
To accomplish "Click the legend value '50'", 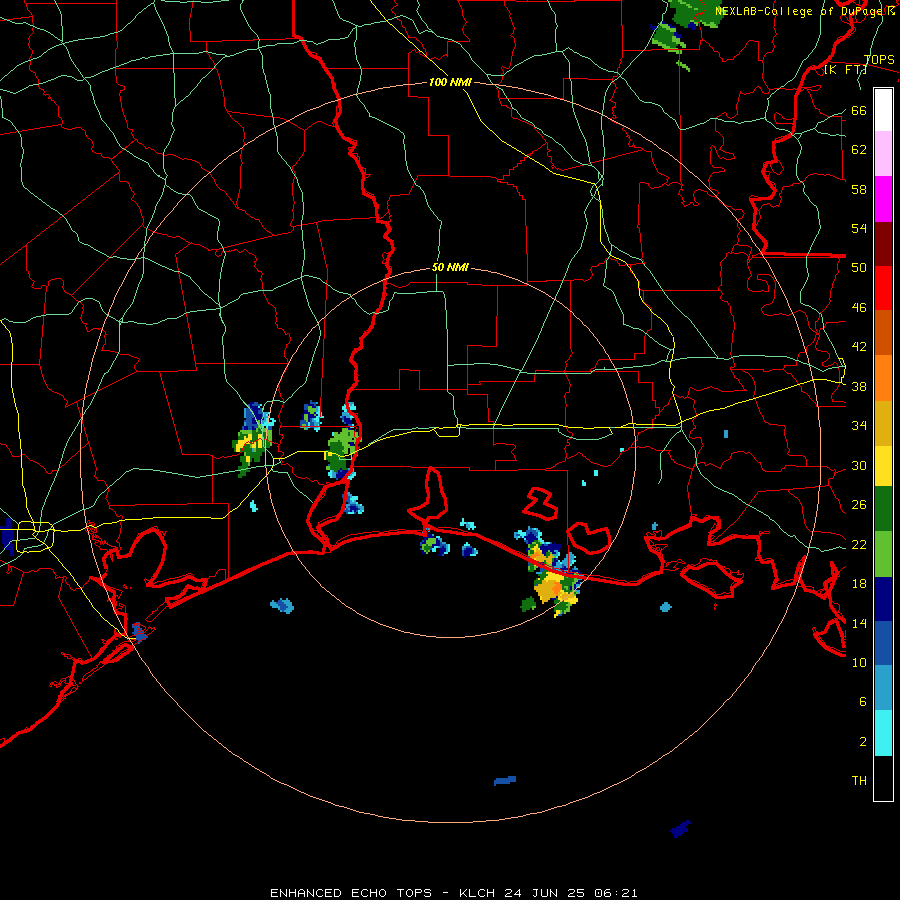I will pos(859,268).
